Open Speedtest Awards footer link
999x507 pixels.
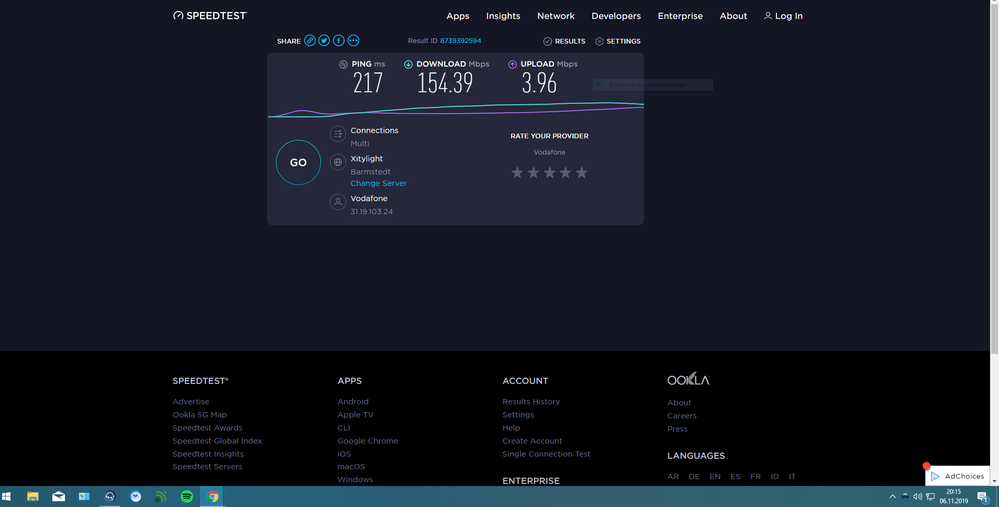pos(207,428)
